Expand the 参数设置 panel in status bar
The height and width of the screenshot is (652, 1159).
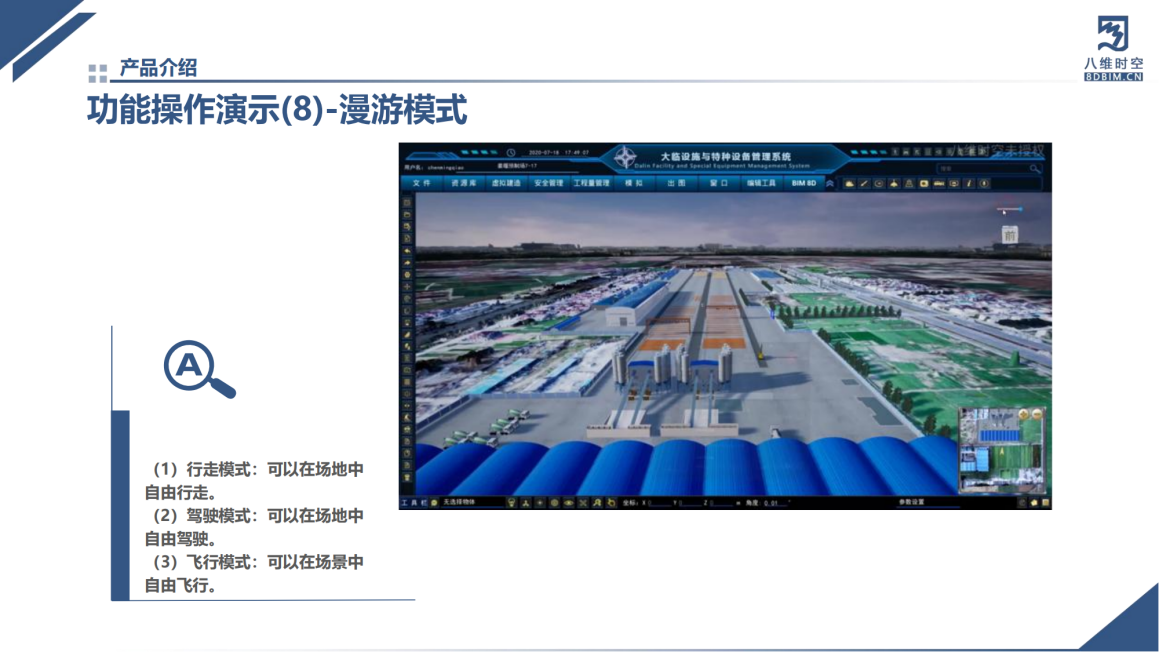911,502
